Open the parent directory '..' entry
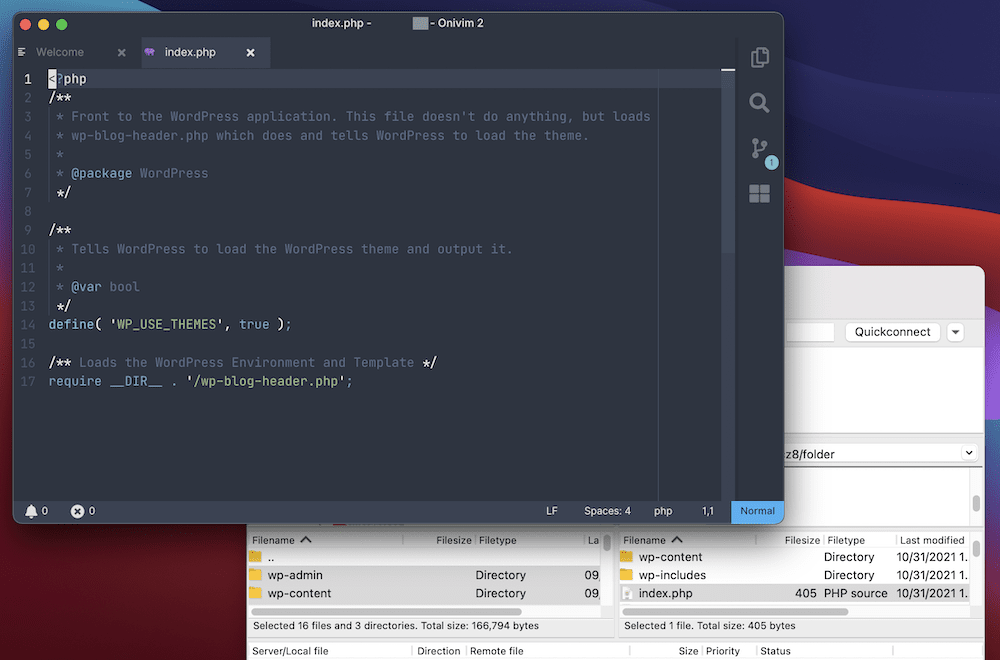 (x=423, y=557)
